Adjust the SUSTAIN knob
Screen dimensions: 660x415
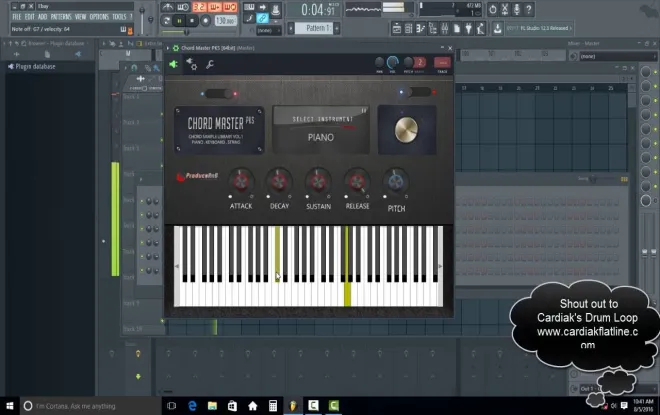(x=318, y=182)
